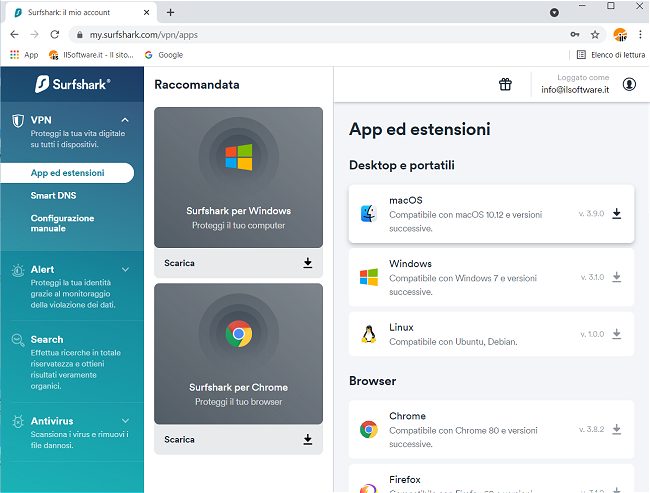Click download arrow under Surfshark per Chrome
The height and width of the screenshot is (493, 650).
point(308,440)
